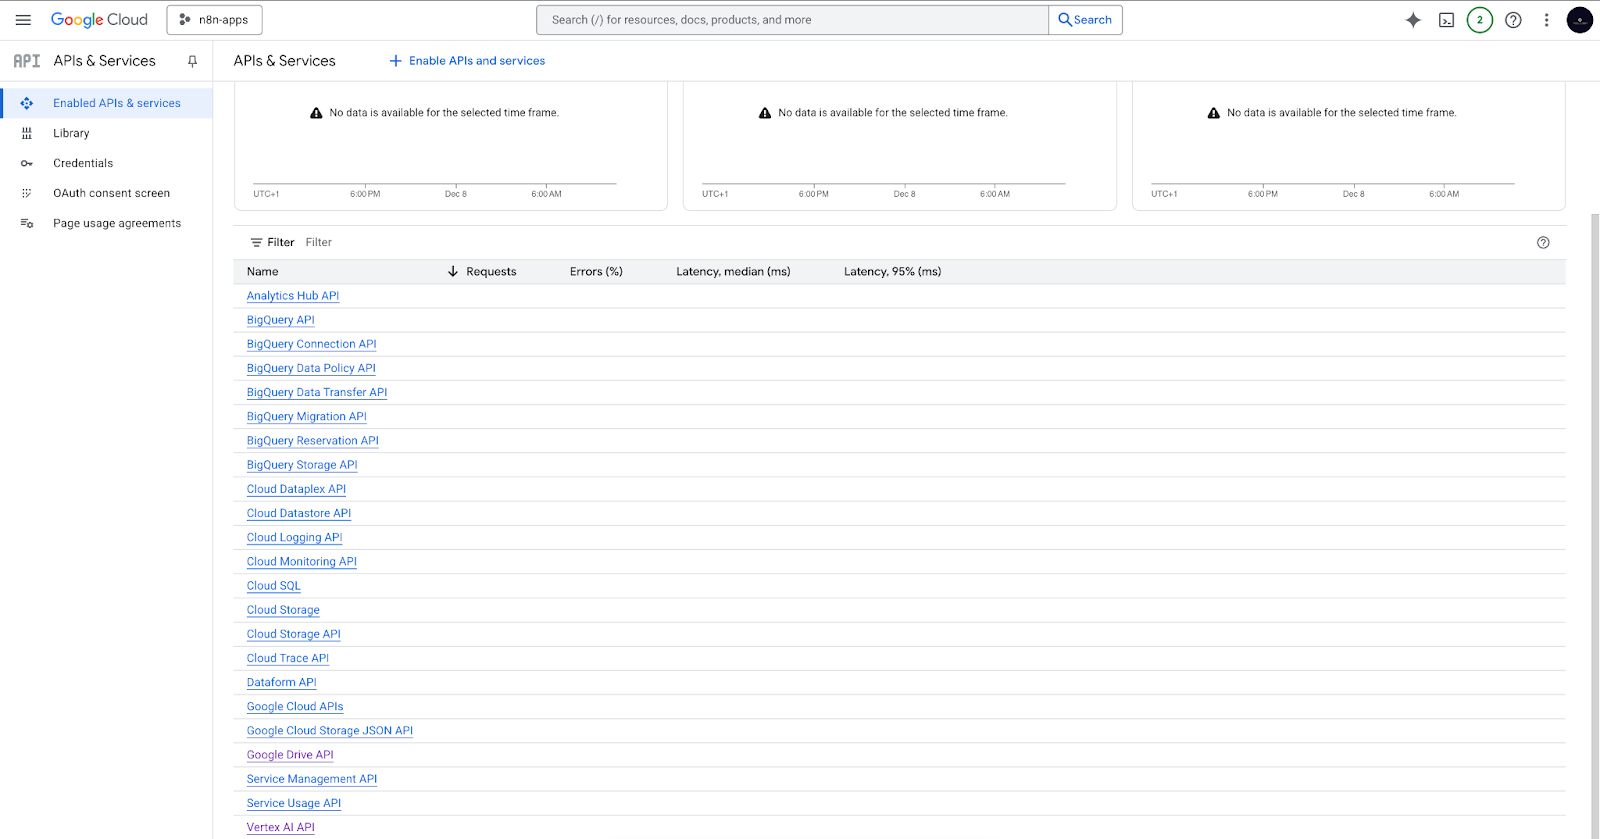Click the OAuth consent screen icon
This screenshot has width=1600, height=839.
[27, 193]
